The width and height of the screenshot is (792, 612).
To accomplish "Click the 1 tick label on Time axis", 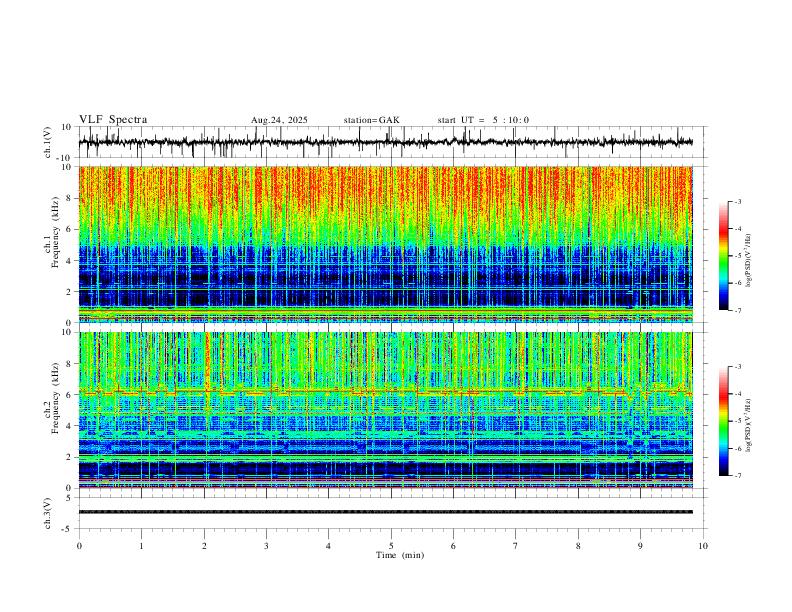I will [x=141, y=546].
